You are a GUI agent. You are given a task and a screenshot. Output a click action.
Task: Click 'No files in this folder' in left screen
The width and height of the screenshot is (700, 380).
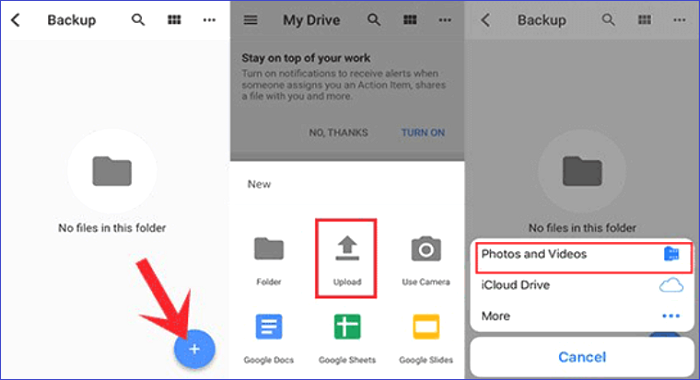coord(112,228)
